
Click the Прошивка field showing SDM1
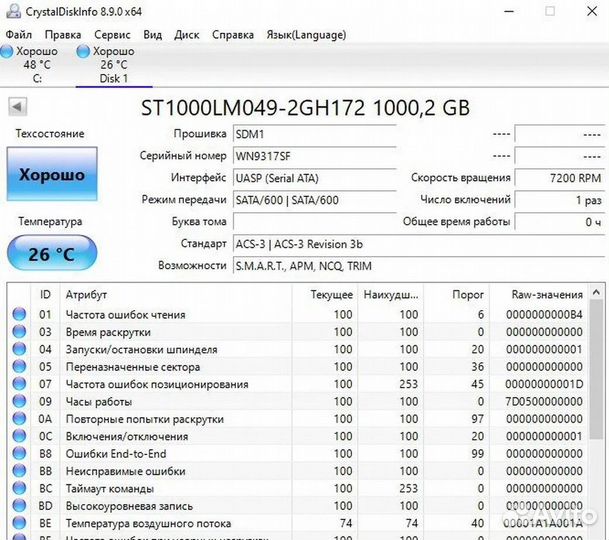pos(315,134)
